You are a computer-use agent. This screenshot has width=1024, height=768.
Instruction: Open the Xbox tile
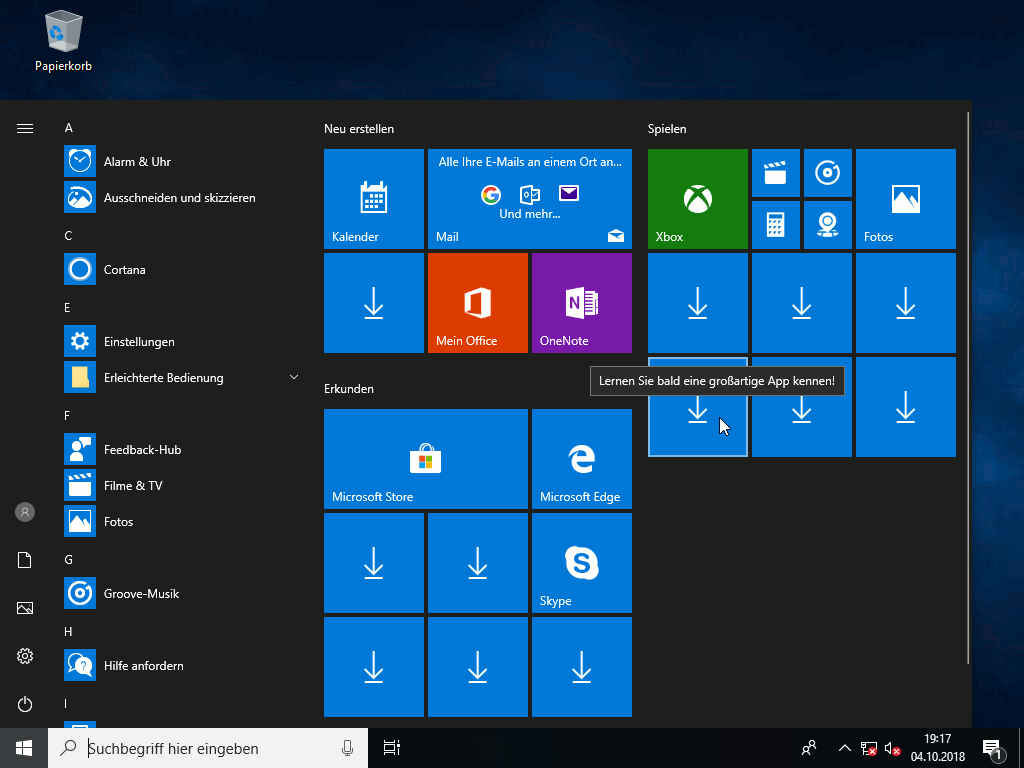pyautogui.click(x=697, y=199)
